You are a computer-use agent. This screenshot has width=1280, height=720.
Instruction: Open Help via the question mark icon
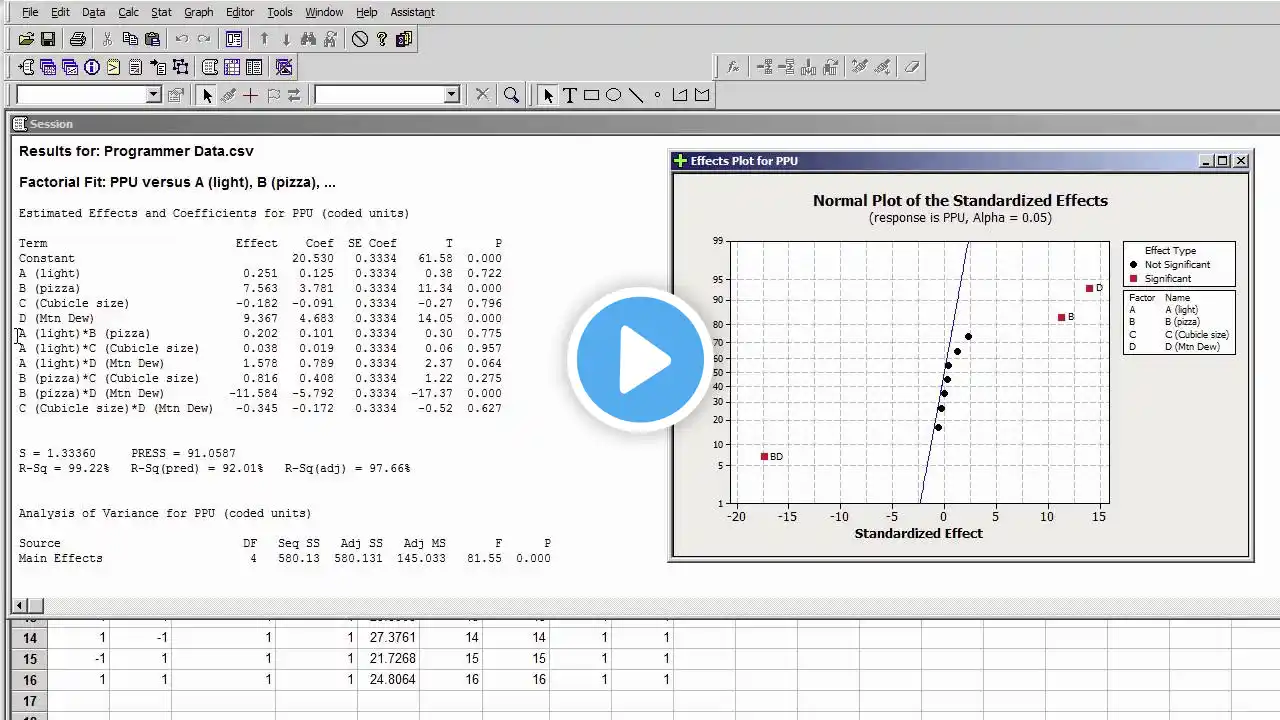pos(382,39)
